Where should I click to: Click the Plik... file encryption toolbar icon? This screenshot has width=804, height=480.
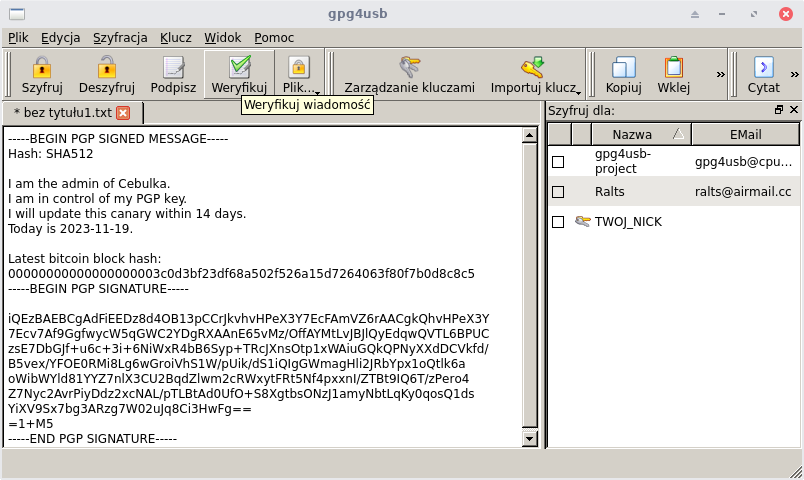click(x=299, y=67)
